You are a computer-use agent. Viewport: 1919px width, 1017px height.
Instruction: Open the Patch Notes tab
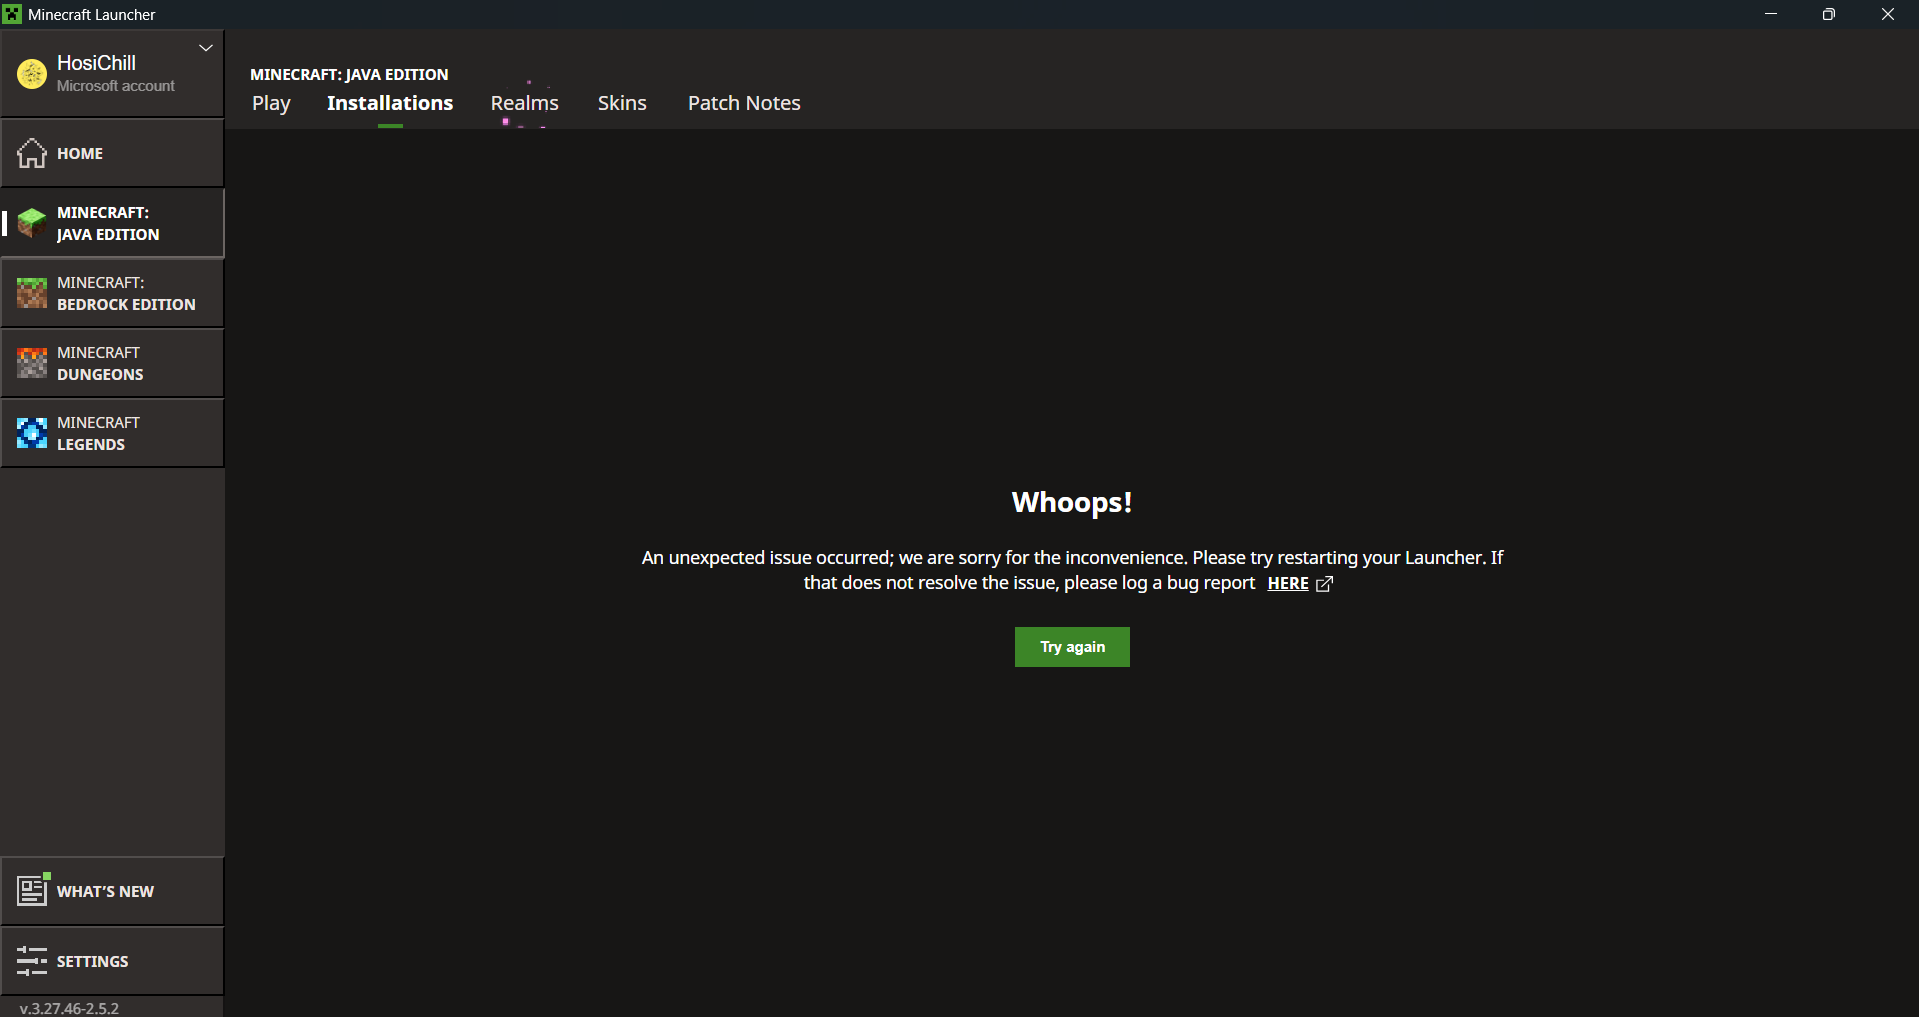(744, 103)
